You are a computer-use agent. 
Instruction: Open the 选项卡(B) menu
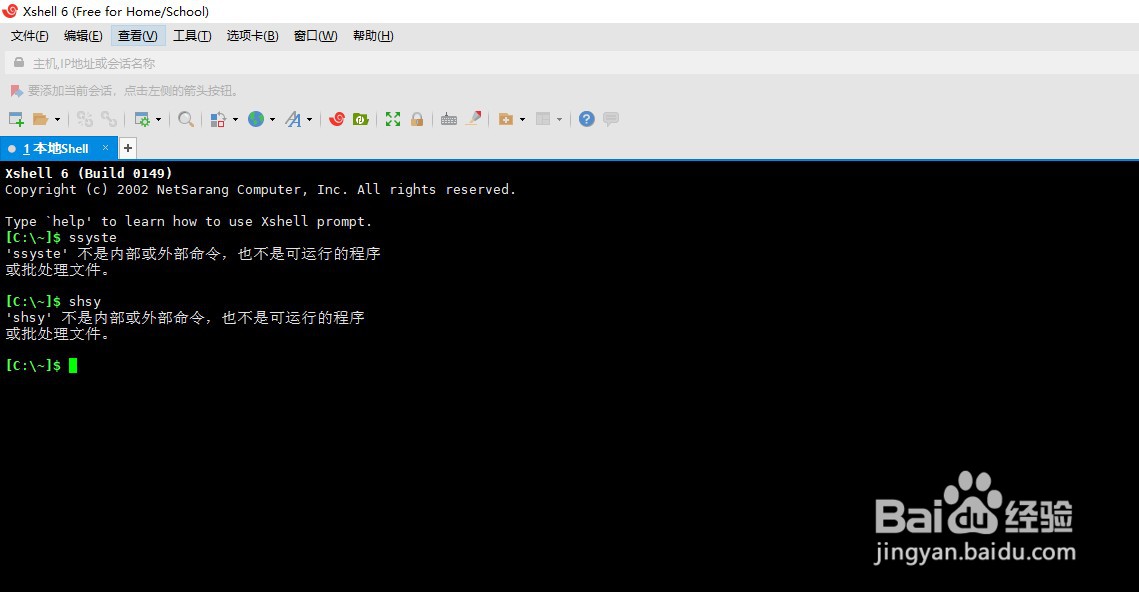[253, 36]
